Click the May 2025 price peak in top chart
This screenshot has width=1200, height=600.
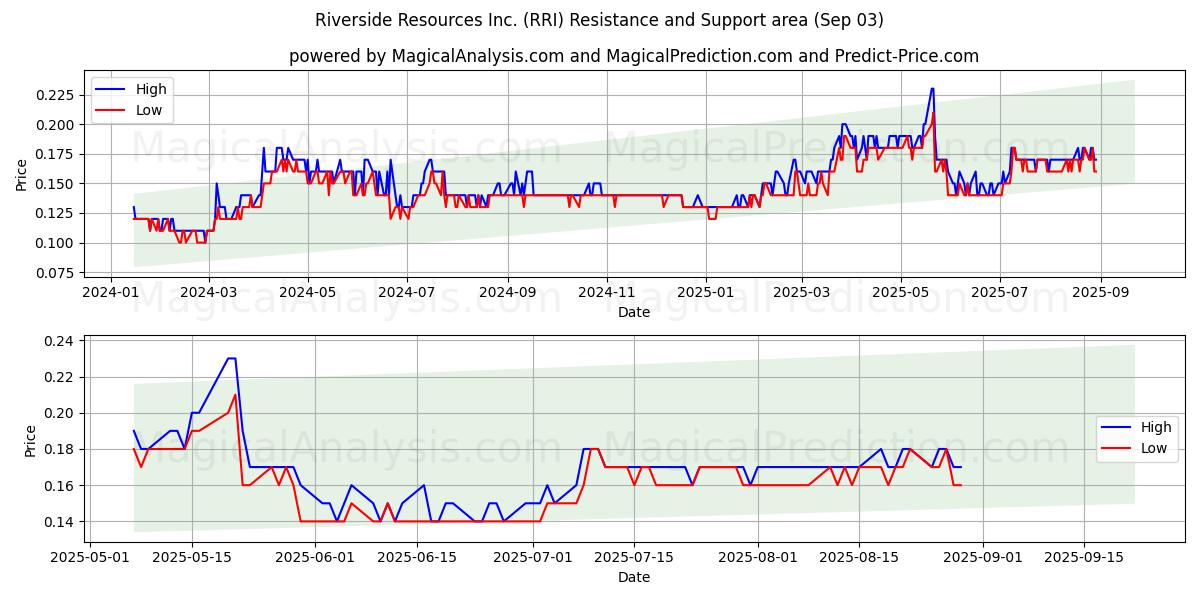click(x=932, y=89)
